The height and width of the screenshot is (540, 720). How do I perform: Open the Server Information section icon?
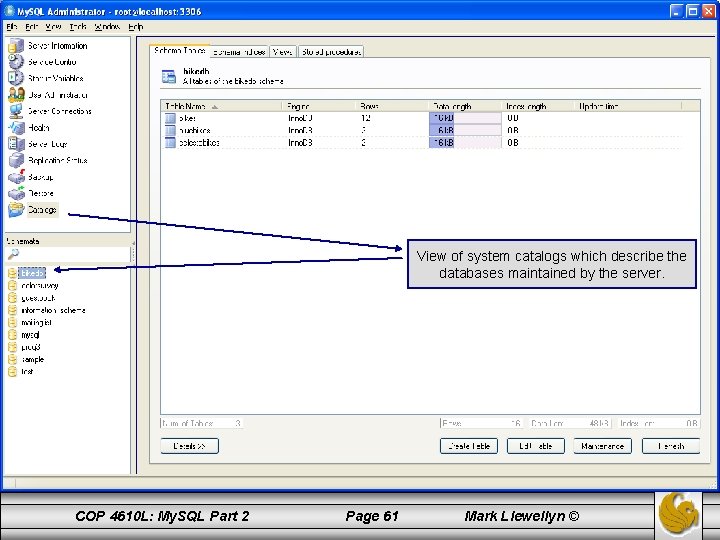(x=16, y=45)
